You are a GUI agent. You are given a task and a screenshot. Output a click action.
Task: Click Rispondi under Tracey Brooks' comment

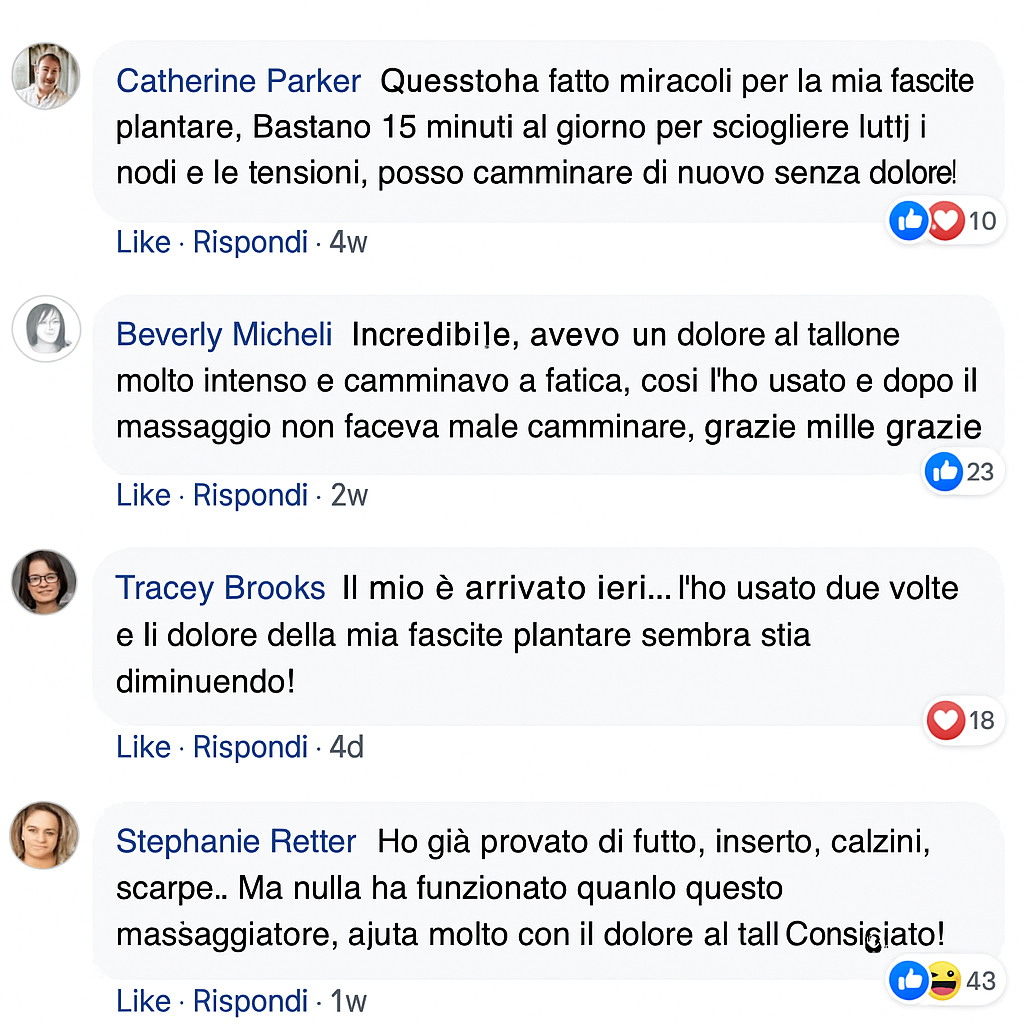click(250, 747)
